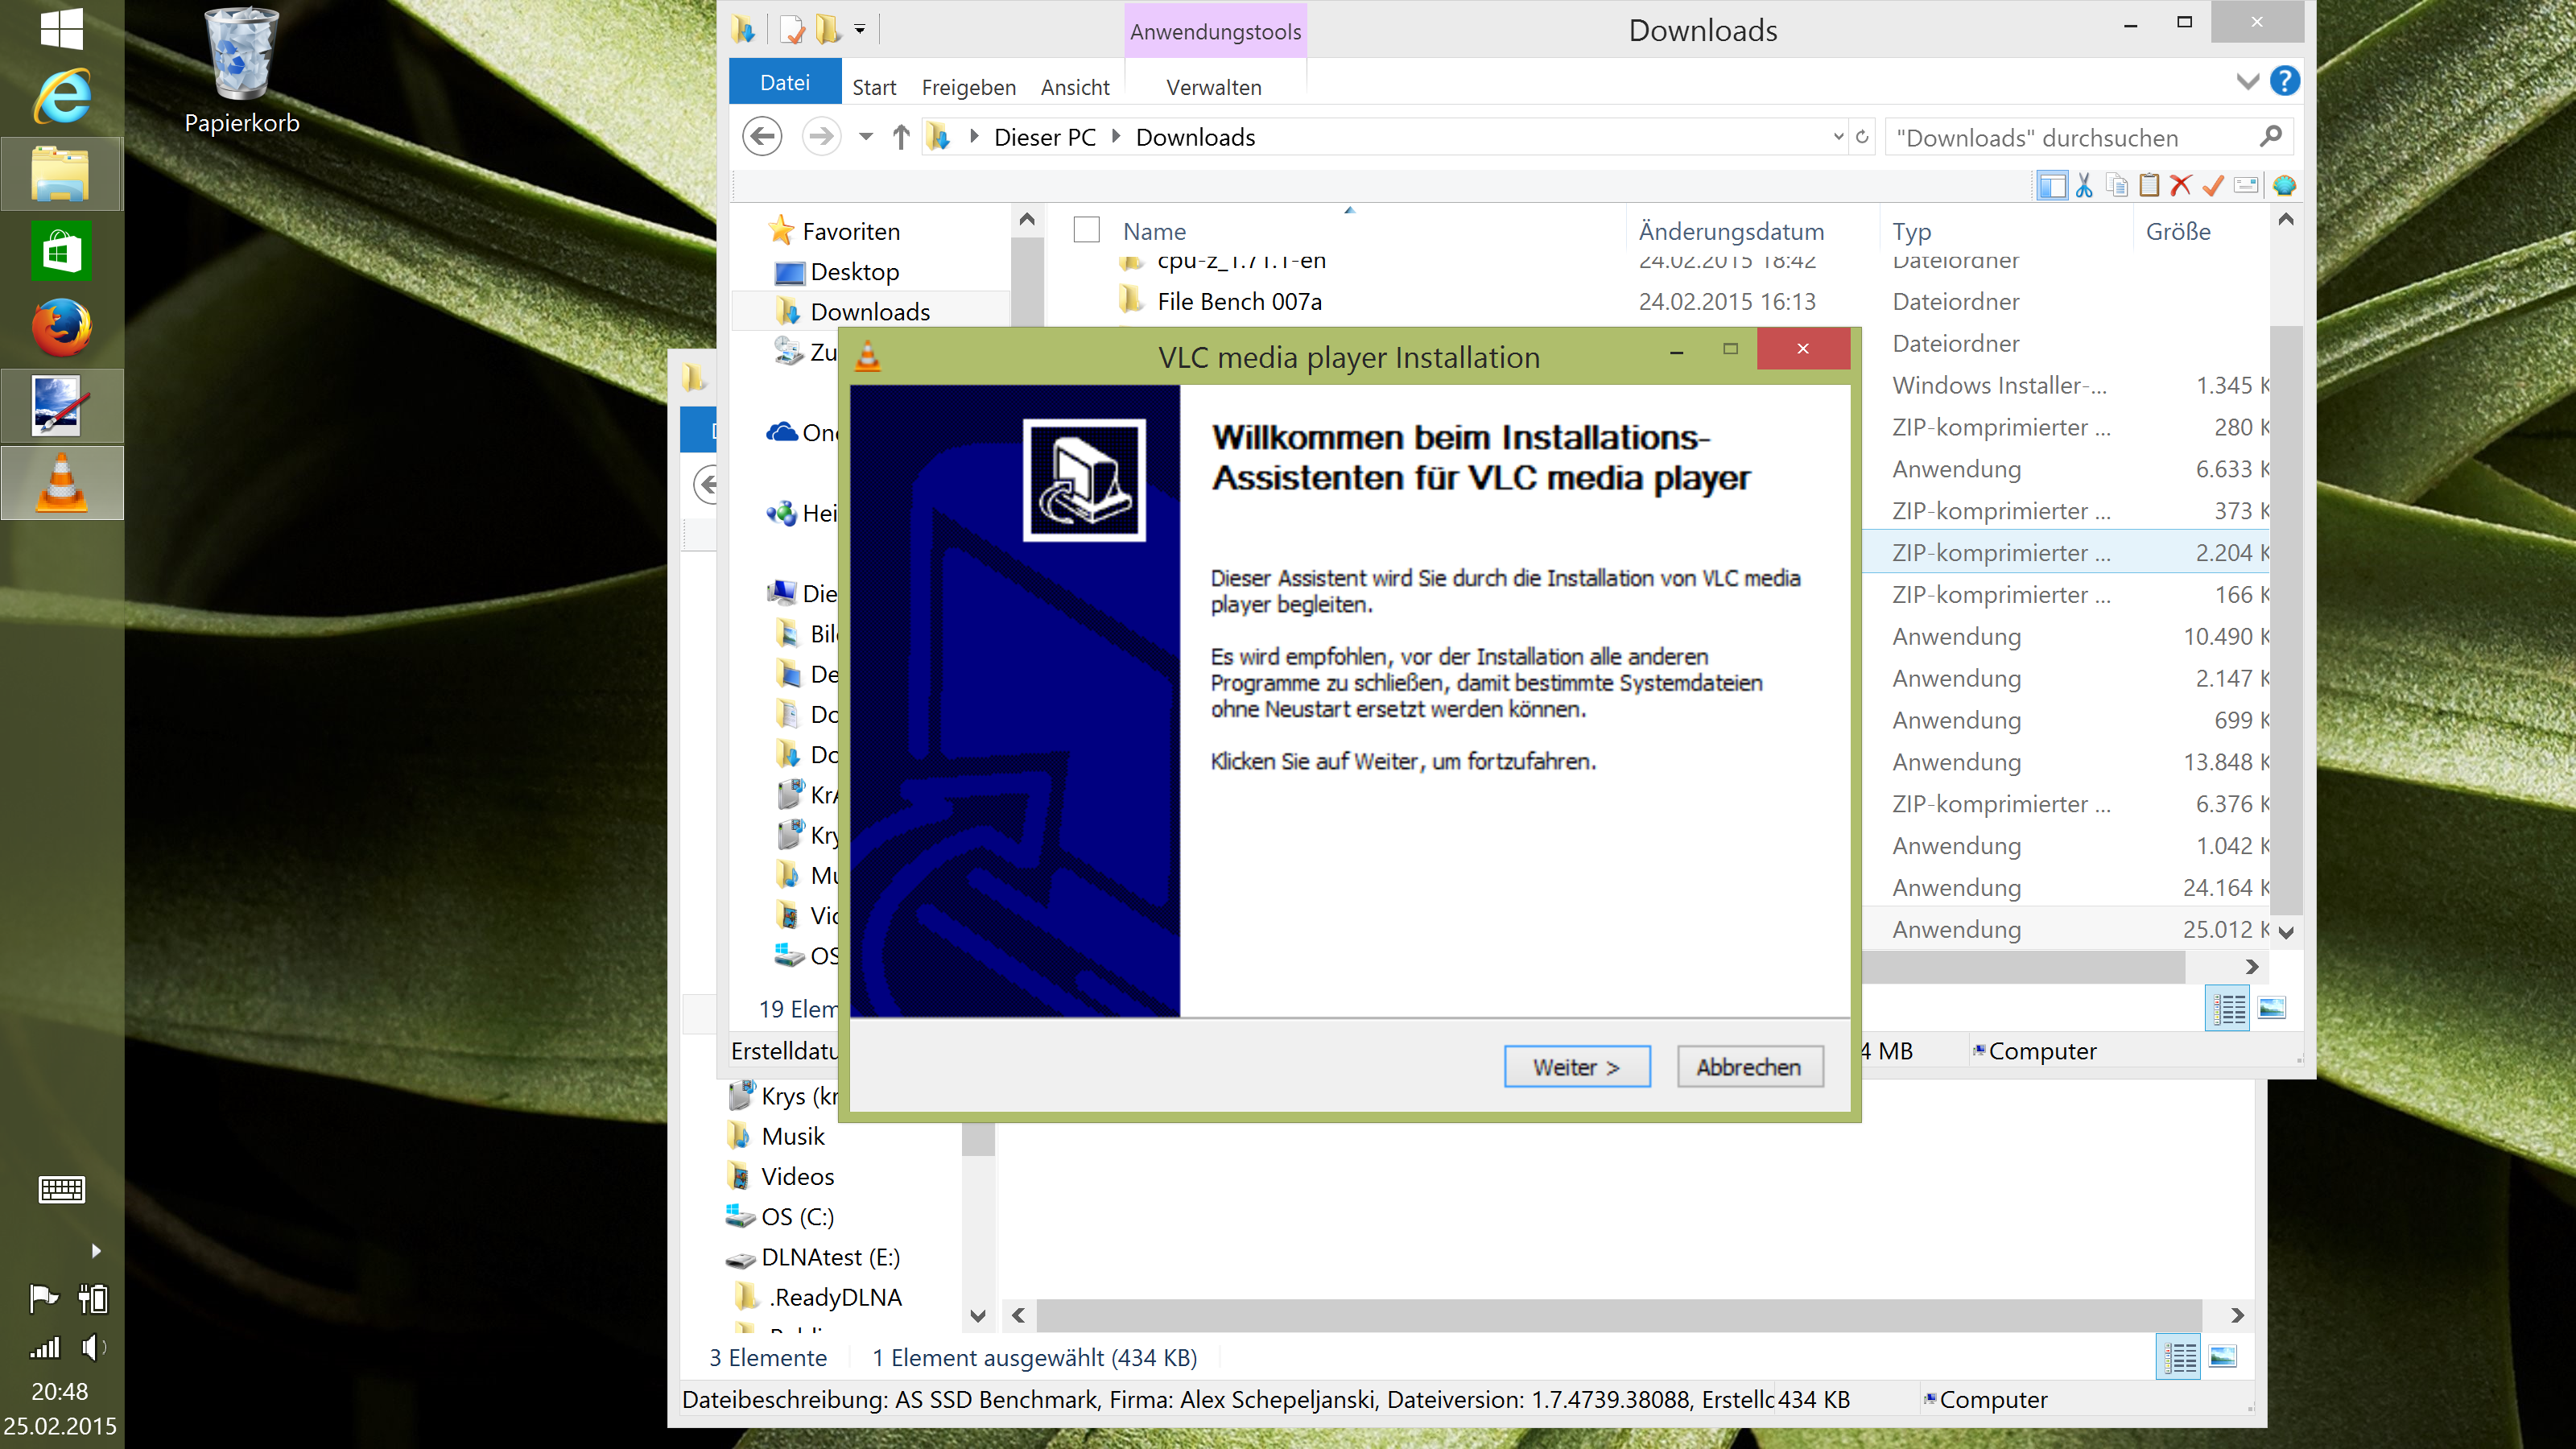Open the recent locations dropdown arrow
The width and height of the screenshot is (2576, 1449).
[x=866, y=136]
